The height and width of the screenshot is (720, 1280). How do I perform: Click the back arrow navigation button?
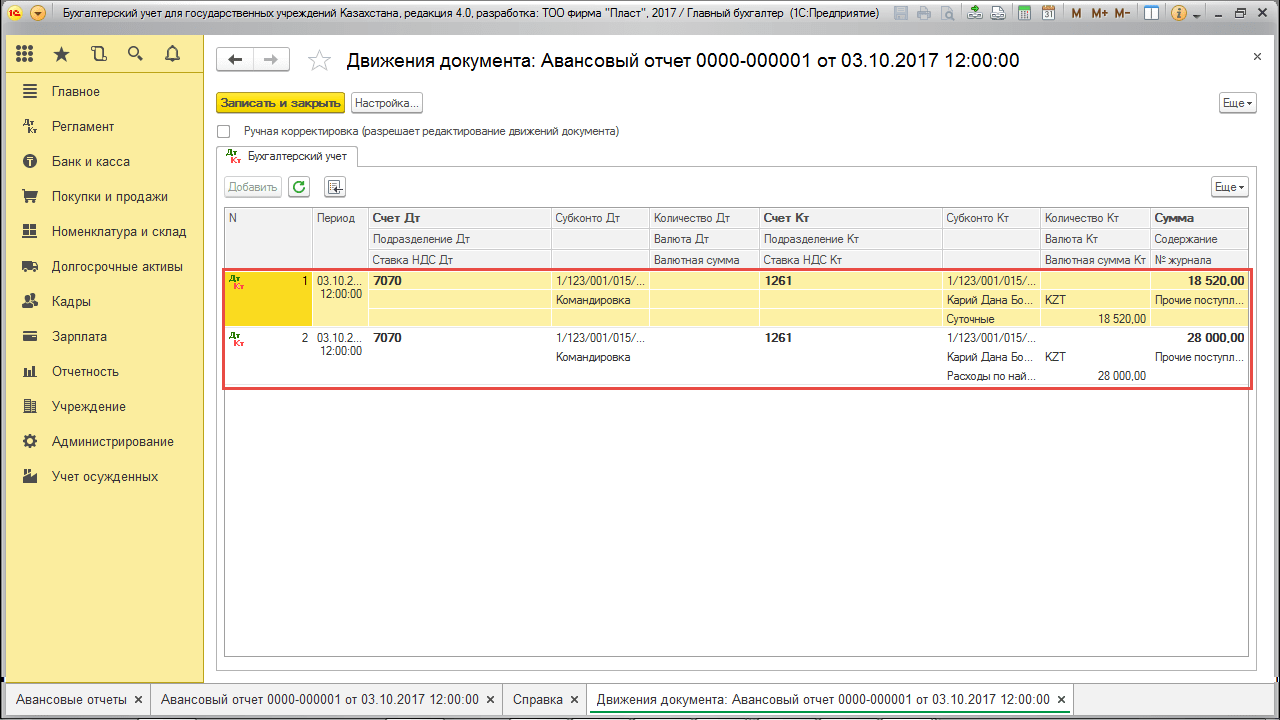click(235, 60)
